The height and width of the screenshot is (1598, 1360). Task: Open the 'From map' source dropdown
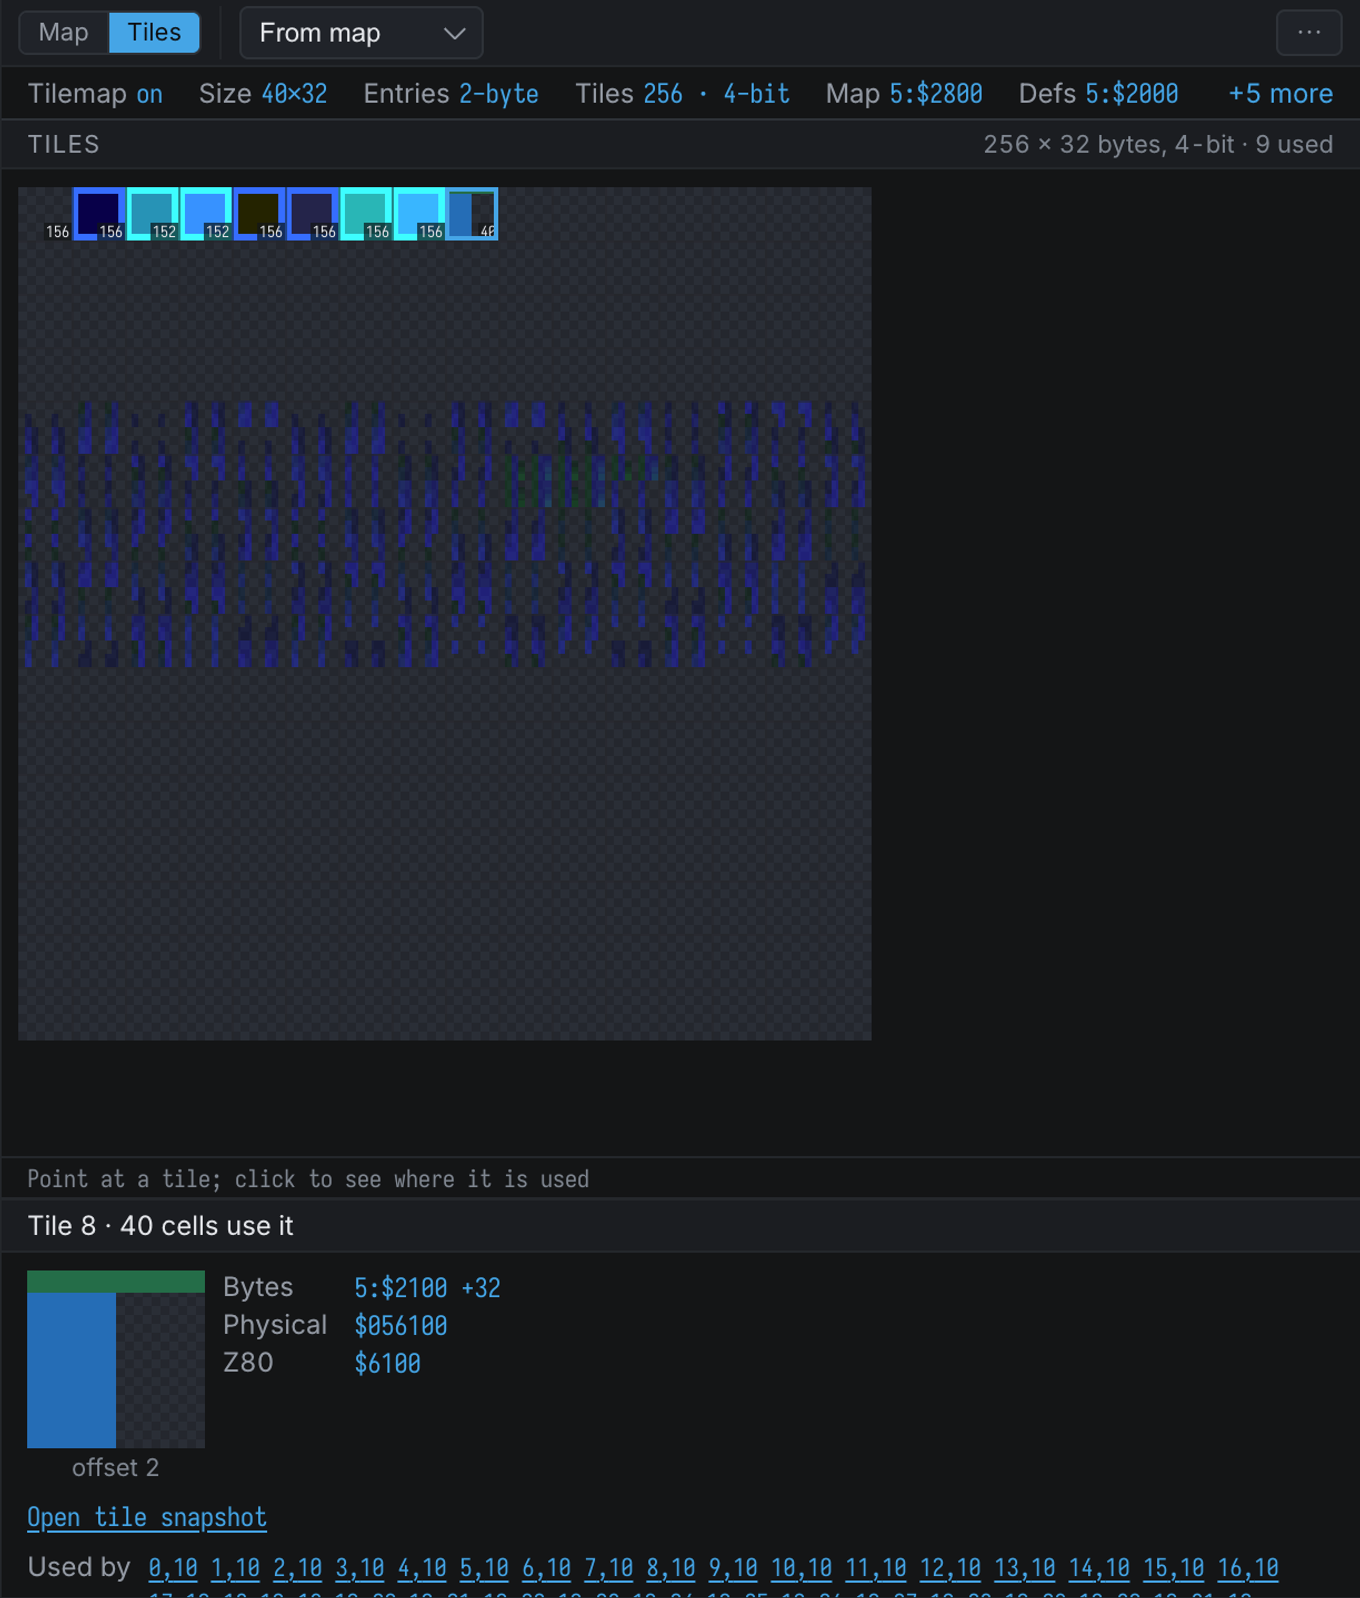click(x=361, y=33)
